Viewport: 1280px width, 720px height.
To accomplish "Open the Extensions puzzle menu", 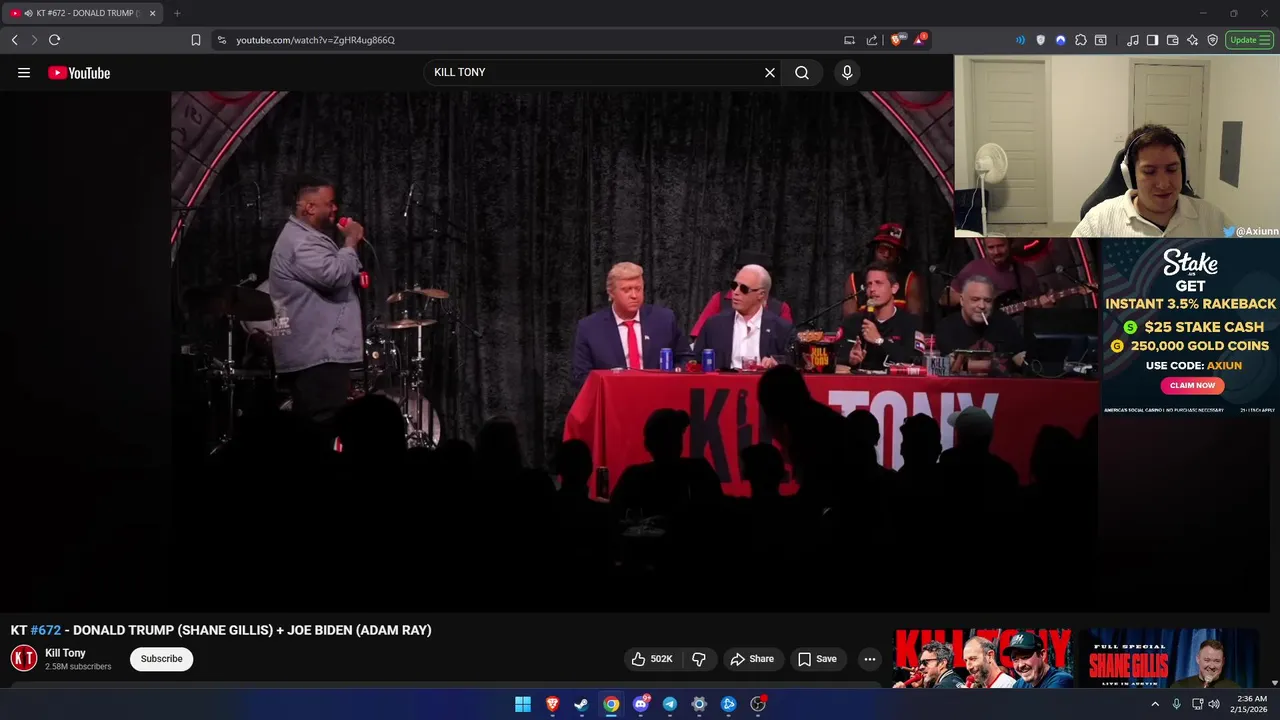I will [x=1081, y=40].
